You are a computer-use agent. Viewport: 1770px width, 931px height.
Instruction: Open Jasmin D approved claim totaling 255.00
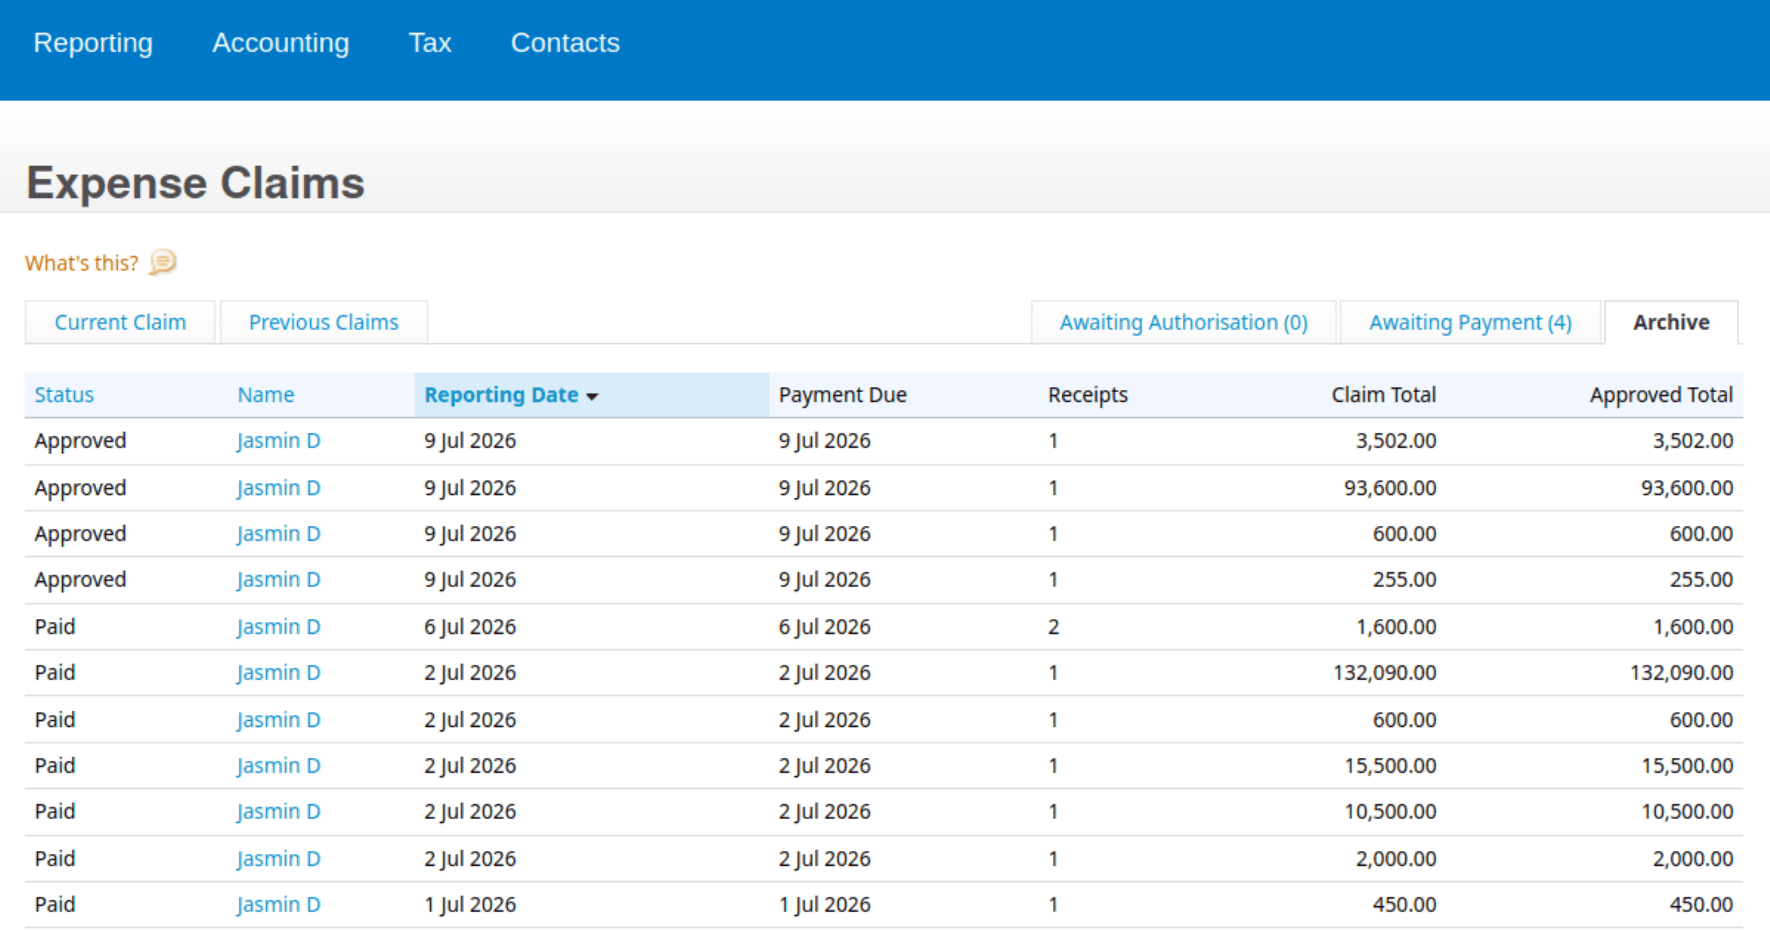(278, 580)
